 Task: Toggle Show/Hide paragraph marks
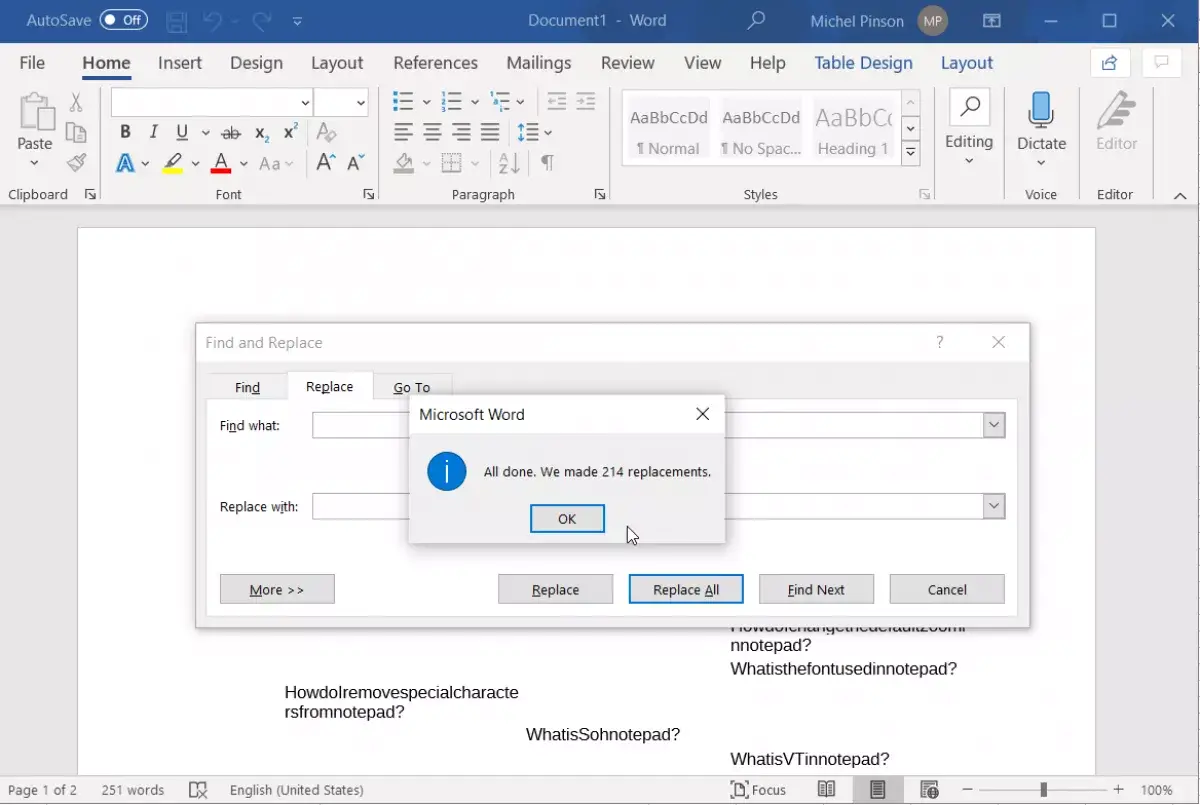547,163
